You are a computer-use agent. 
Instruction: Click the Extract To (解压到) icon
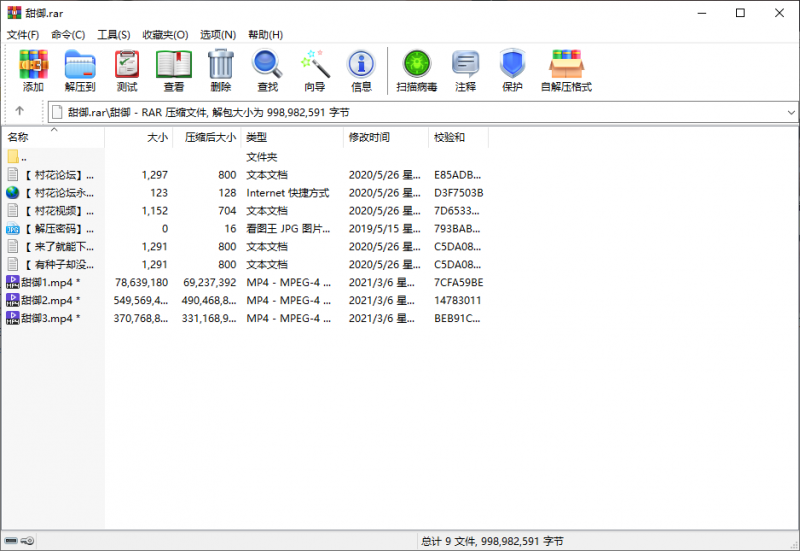(x=79, y=70)
